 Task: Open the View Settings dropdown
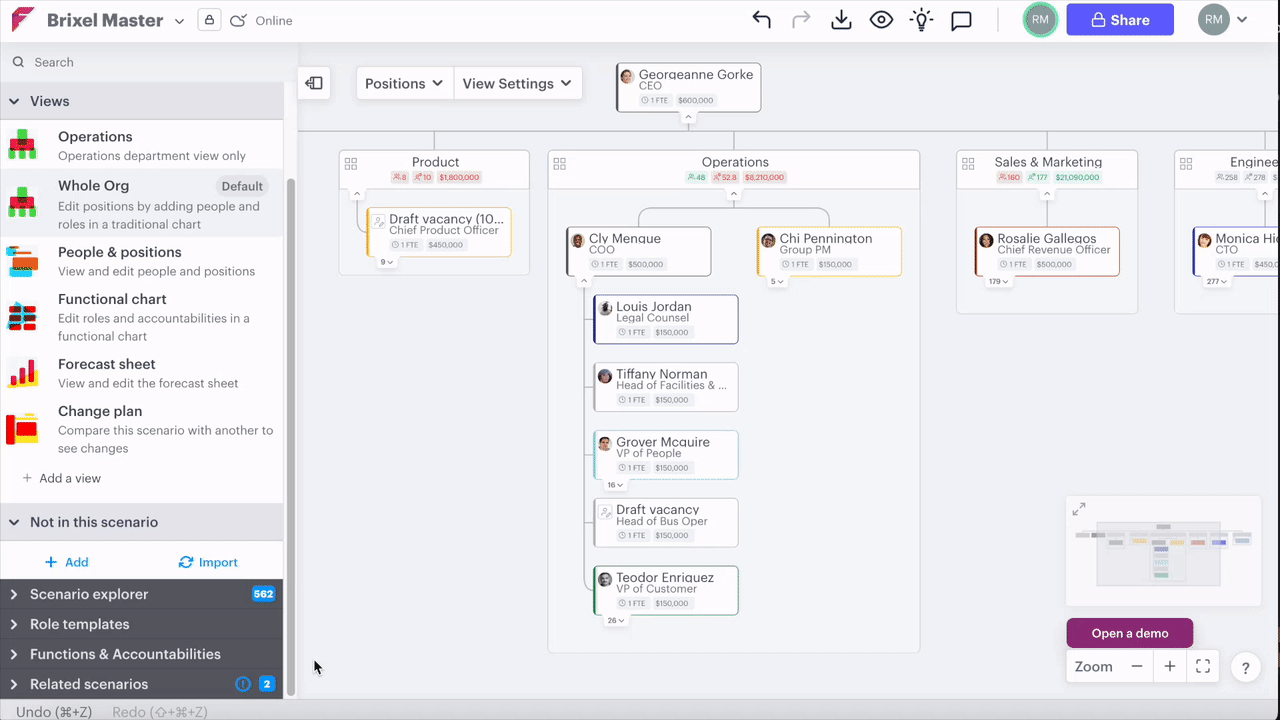pos(517,84)
